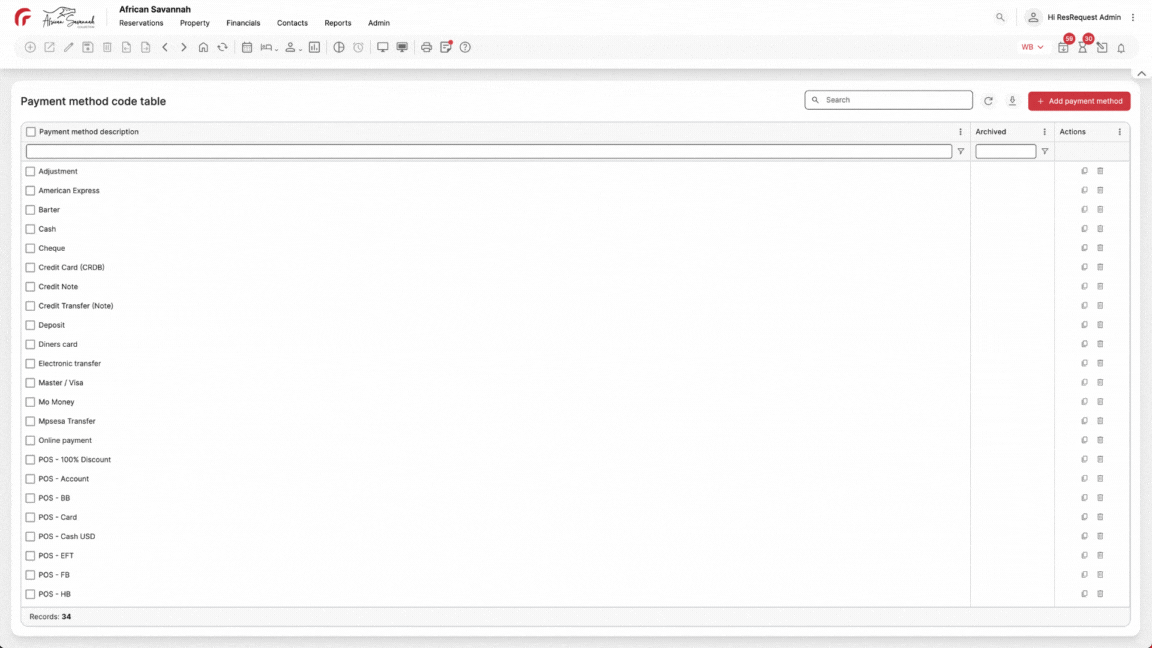Screen dimensions: 1152x648
Task: Click the magnifier search icon in the top bar
Action: 1000,17
